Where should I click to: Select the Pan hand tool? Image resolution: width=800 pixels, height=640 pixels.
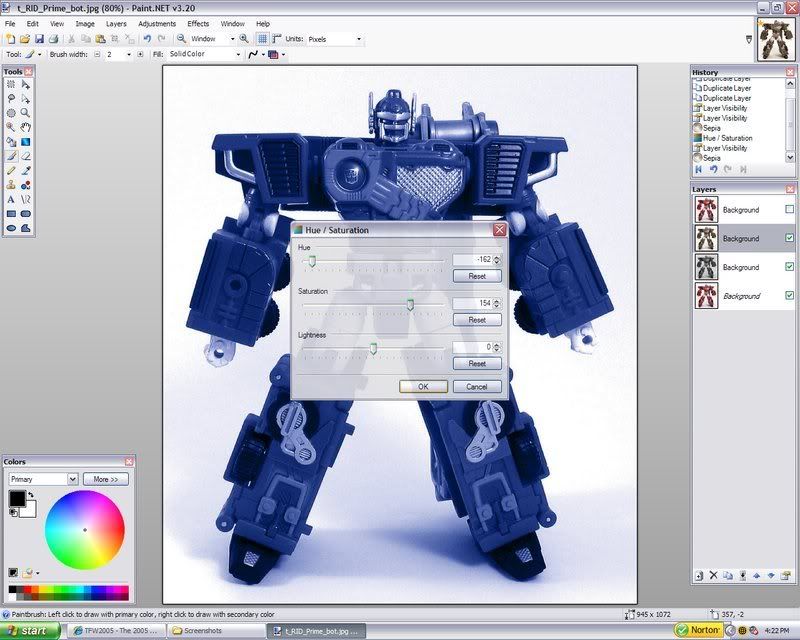pos(26,128)
